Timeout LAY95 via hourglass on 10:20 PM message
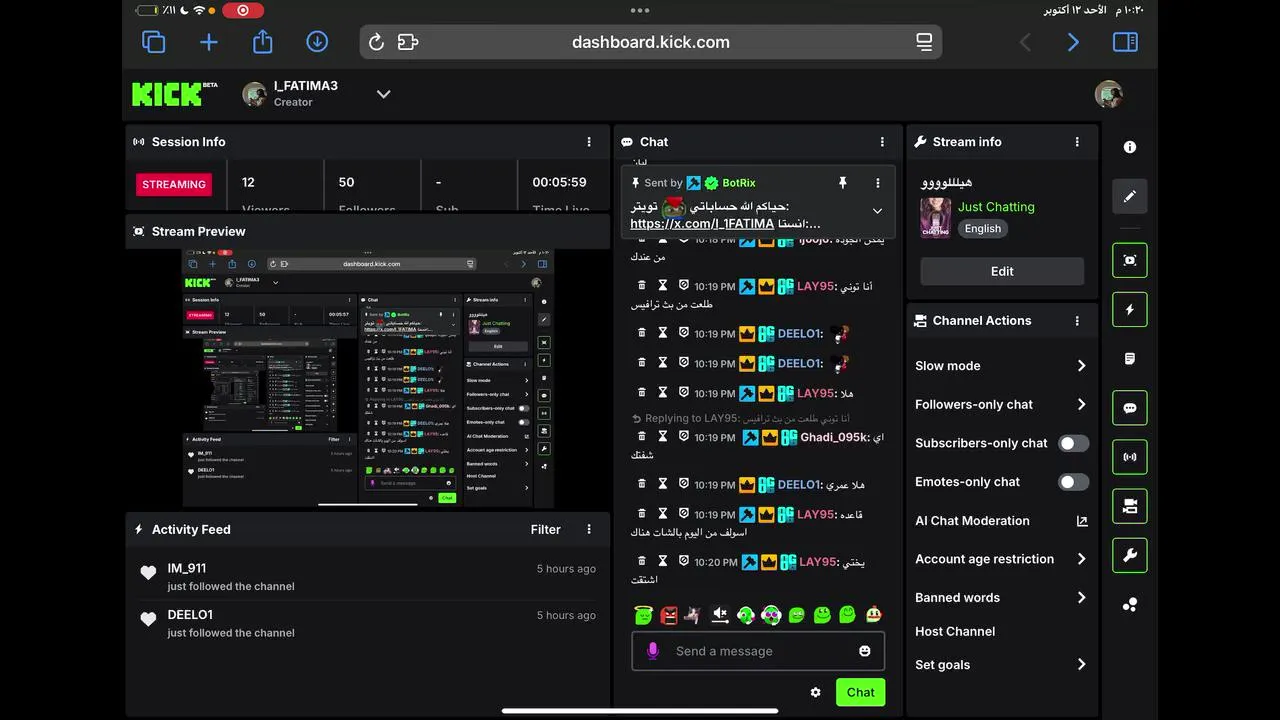Viewport: 1280px width, 720px height. pyautogui.click(x=662, y=561)
